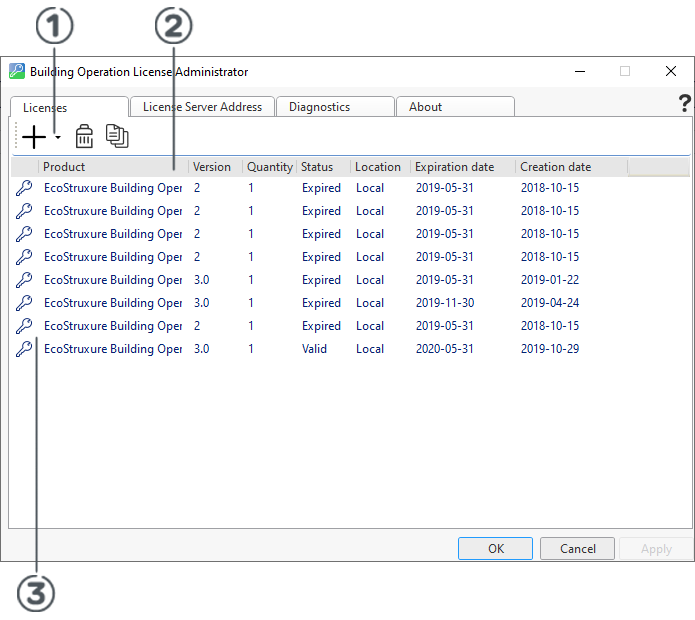The image size is (695, 620).
Task: Sort by the Product column header
Action: click(113, 167)
